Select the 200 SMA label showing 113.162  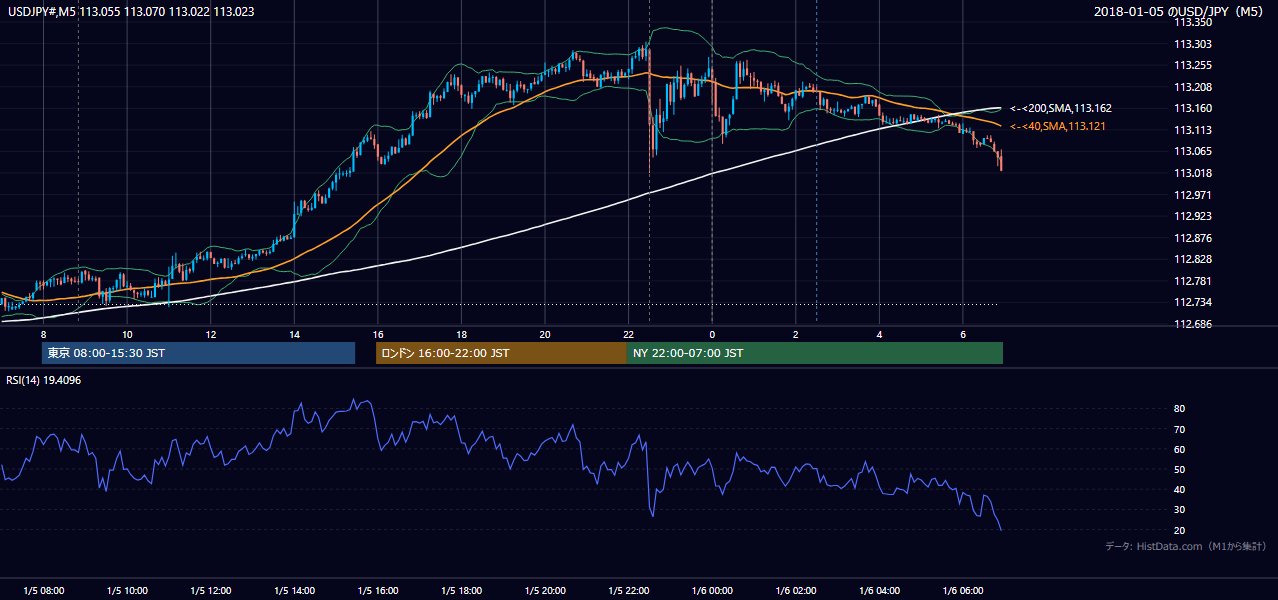tap(1060, 108)
